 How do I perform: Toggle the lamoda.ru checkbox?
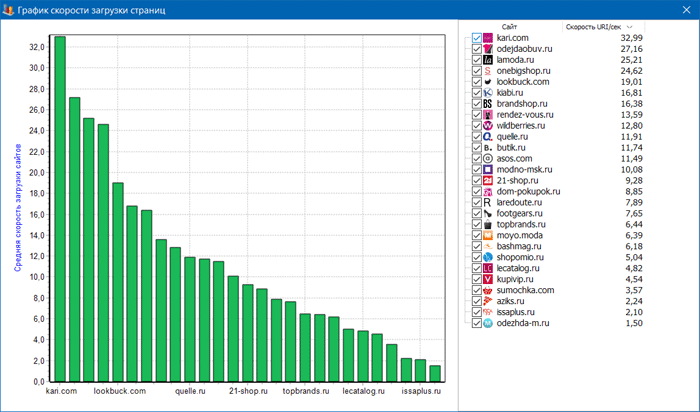[x=476, y=60]
